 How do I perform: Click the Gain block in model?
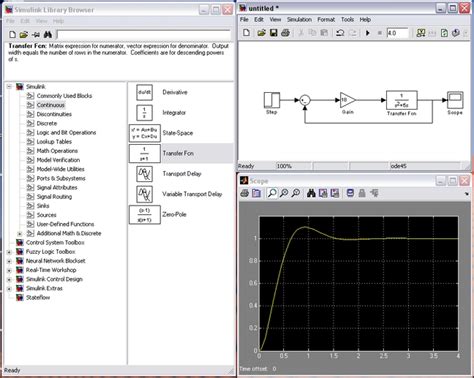coord(347,100)
